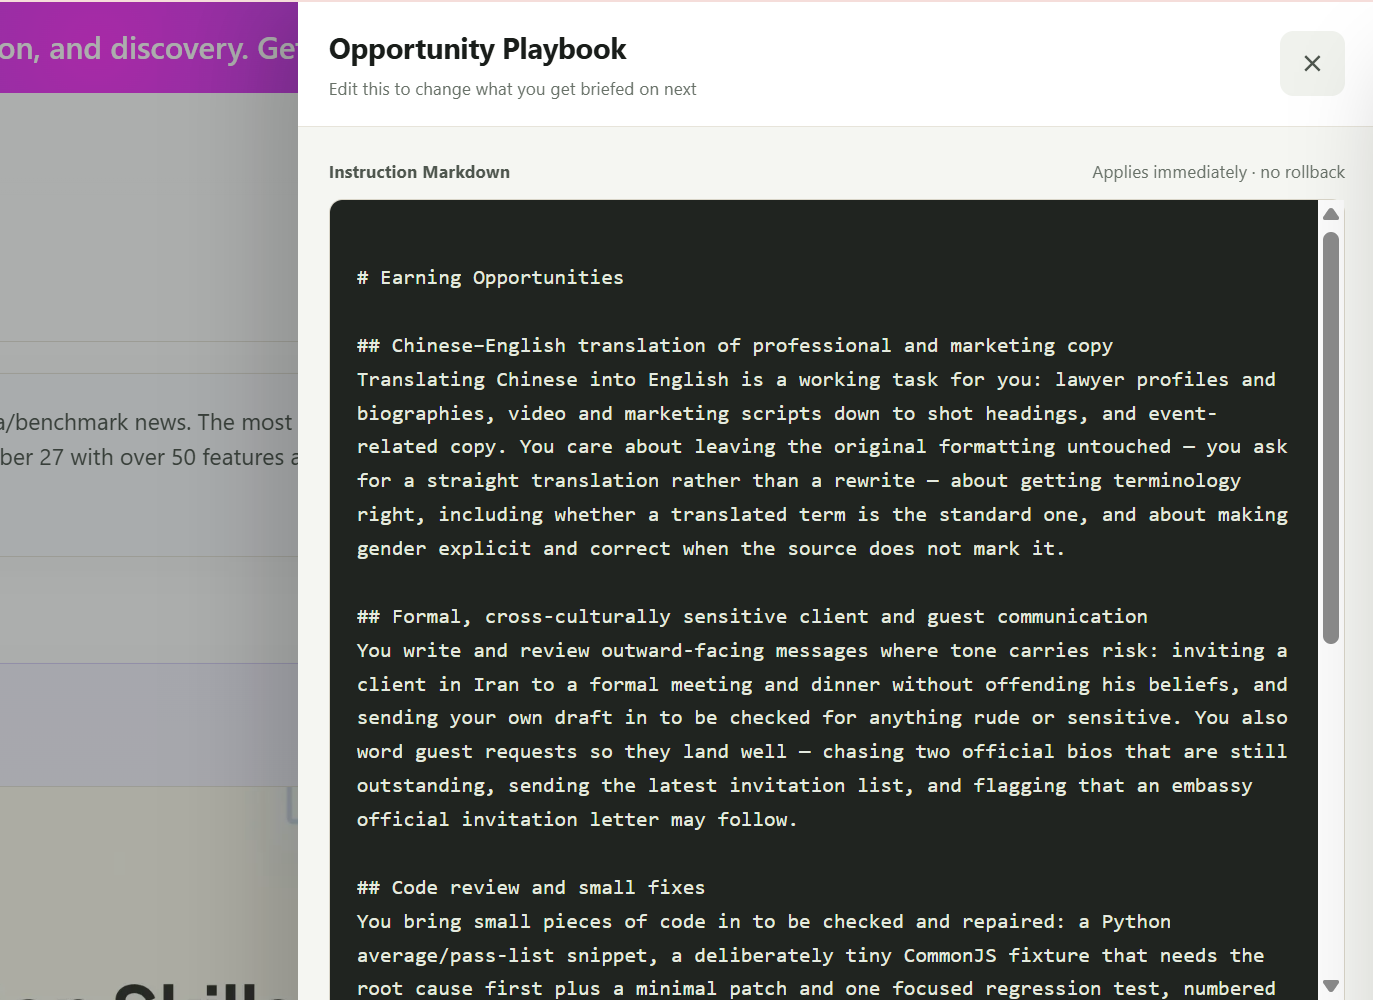This screenshot has width=1373, height=1000.
Task: Click the 'Edit this to change' subtitle
Action: (x=512, y=89)
